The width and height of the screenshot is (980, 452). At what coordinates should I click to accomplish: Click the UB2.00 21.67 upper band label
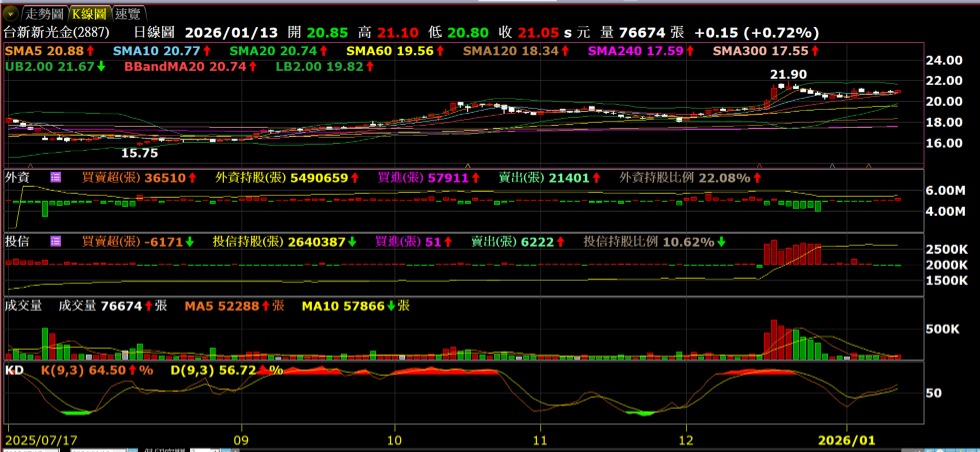[x=56, y=66]
